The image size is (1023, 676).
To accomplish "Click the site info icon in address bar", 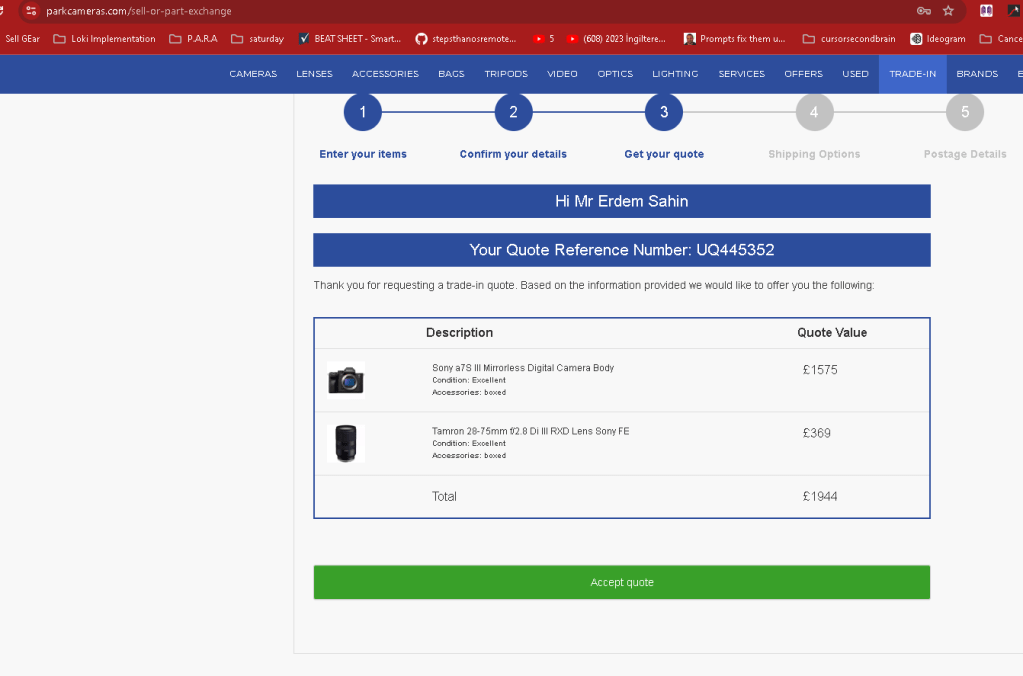I will 31,10.
